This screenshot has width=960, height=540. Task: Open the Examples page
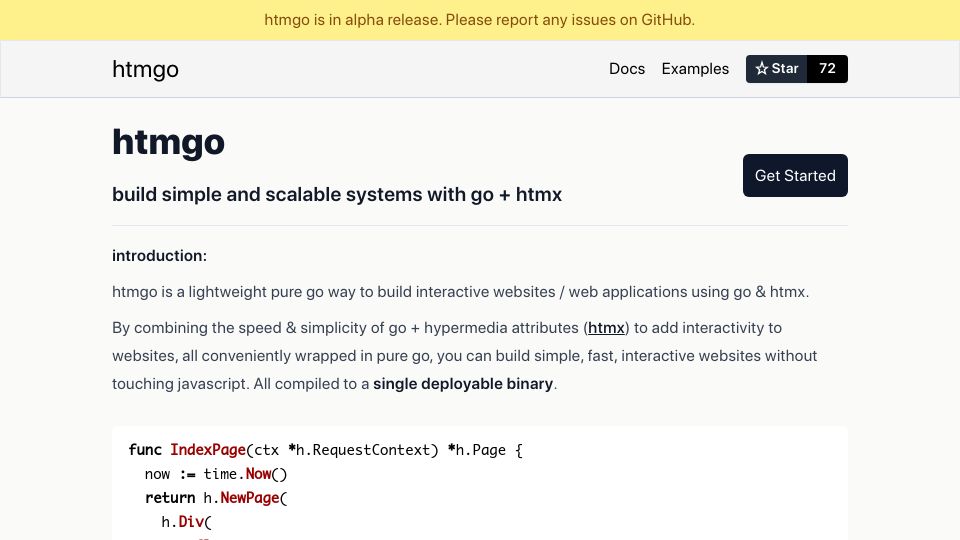click(x=695, y=69)
